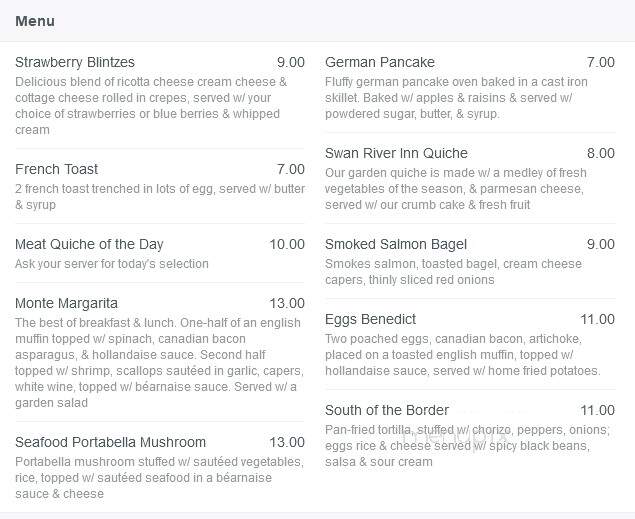This screenshot has width=635, height=519.
Task: Click the Menu heading
Action: 35,21
